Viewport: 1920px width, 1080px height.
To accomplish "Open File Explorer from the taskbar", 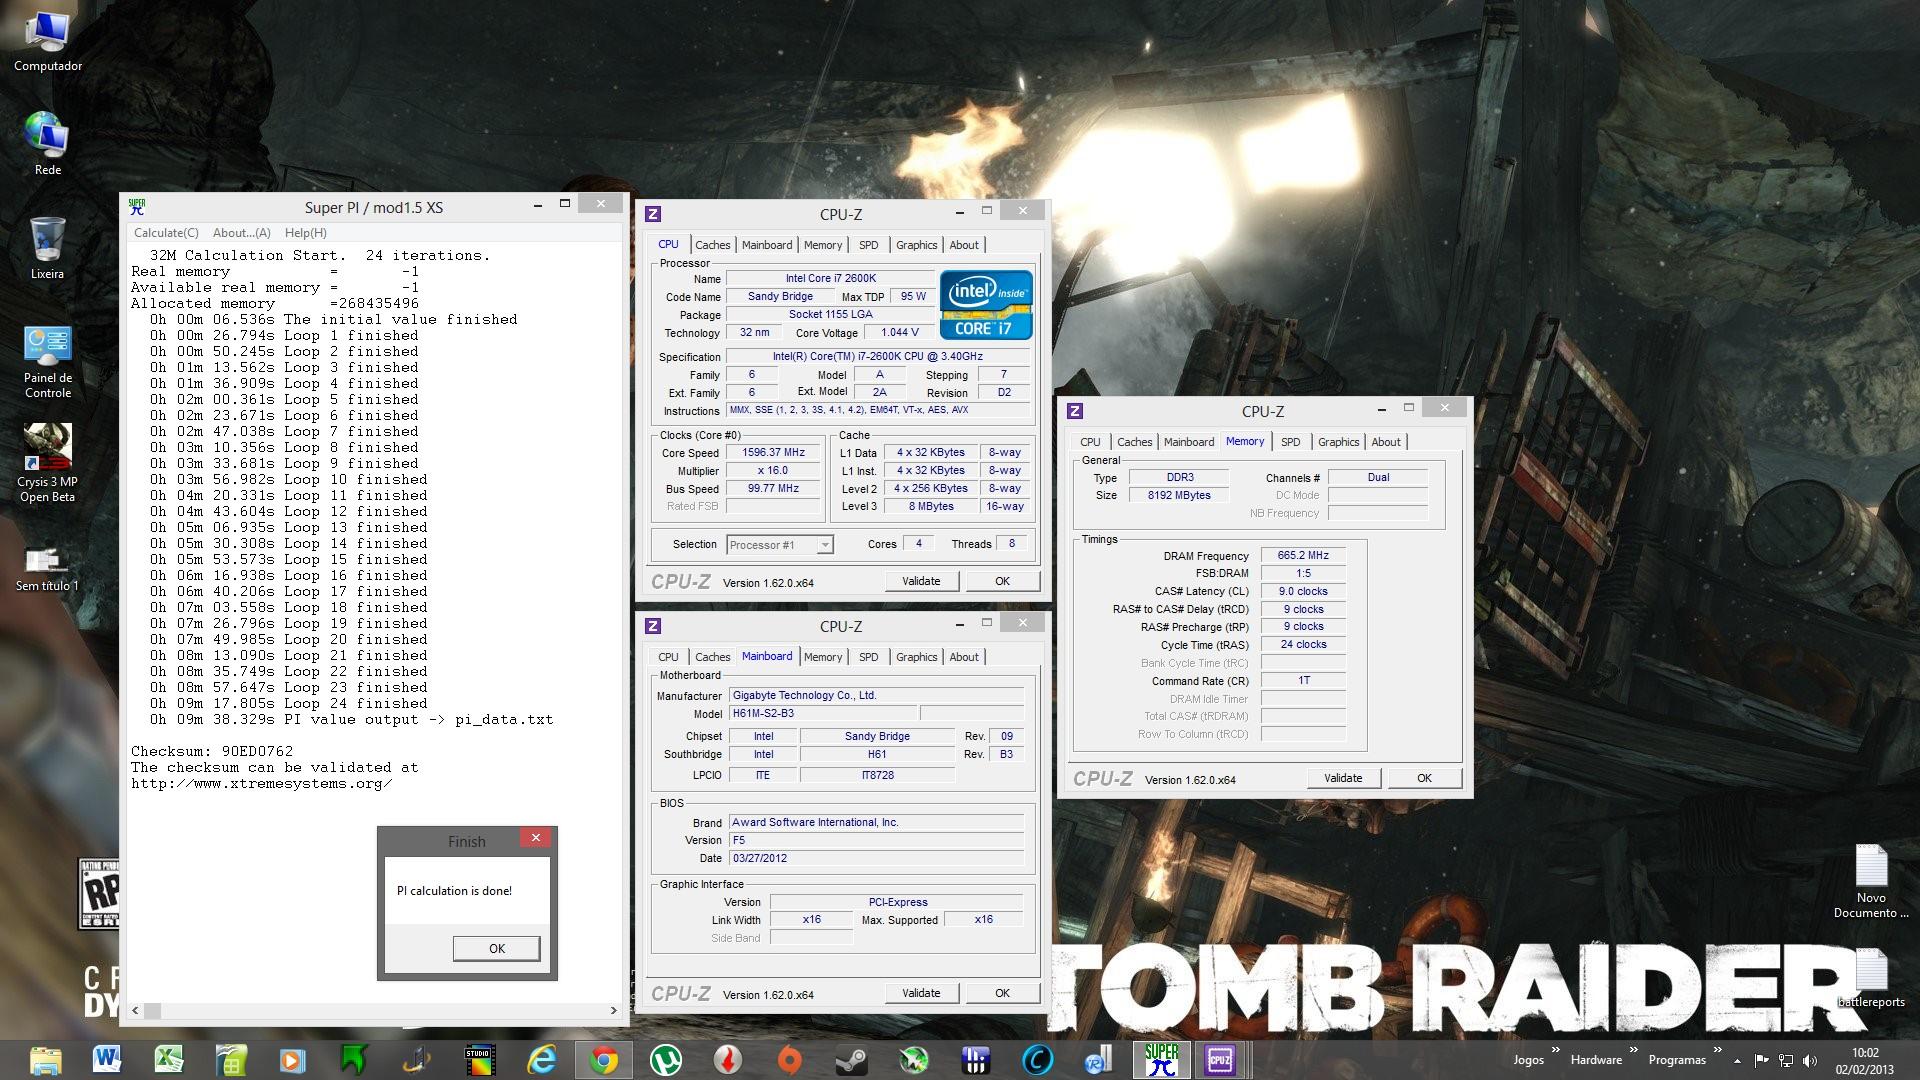I will point(46,1060).
